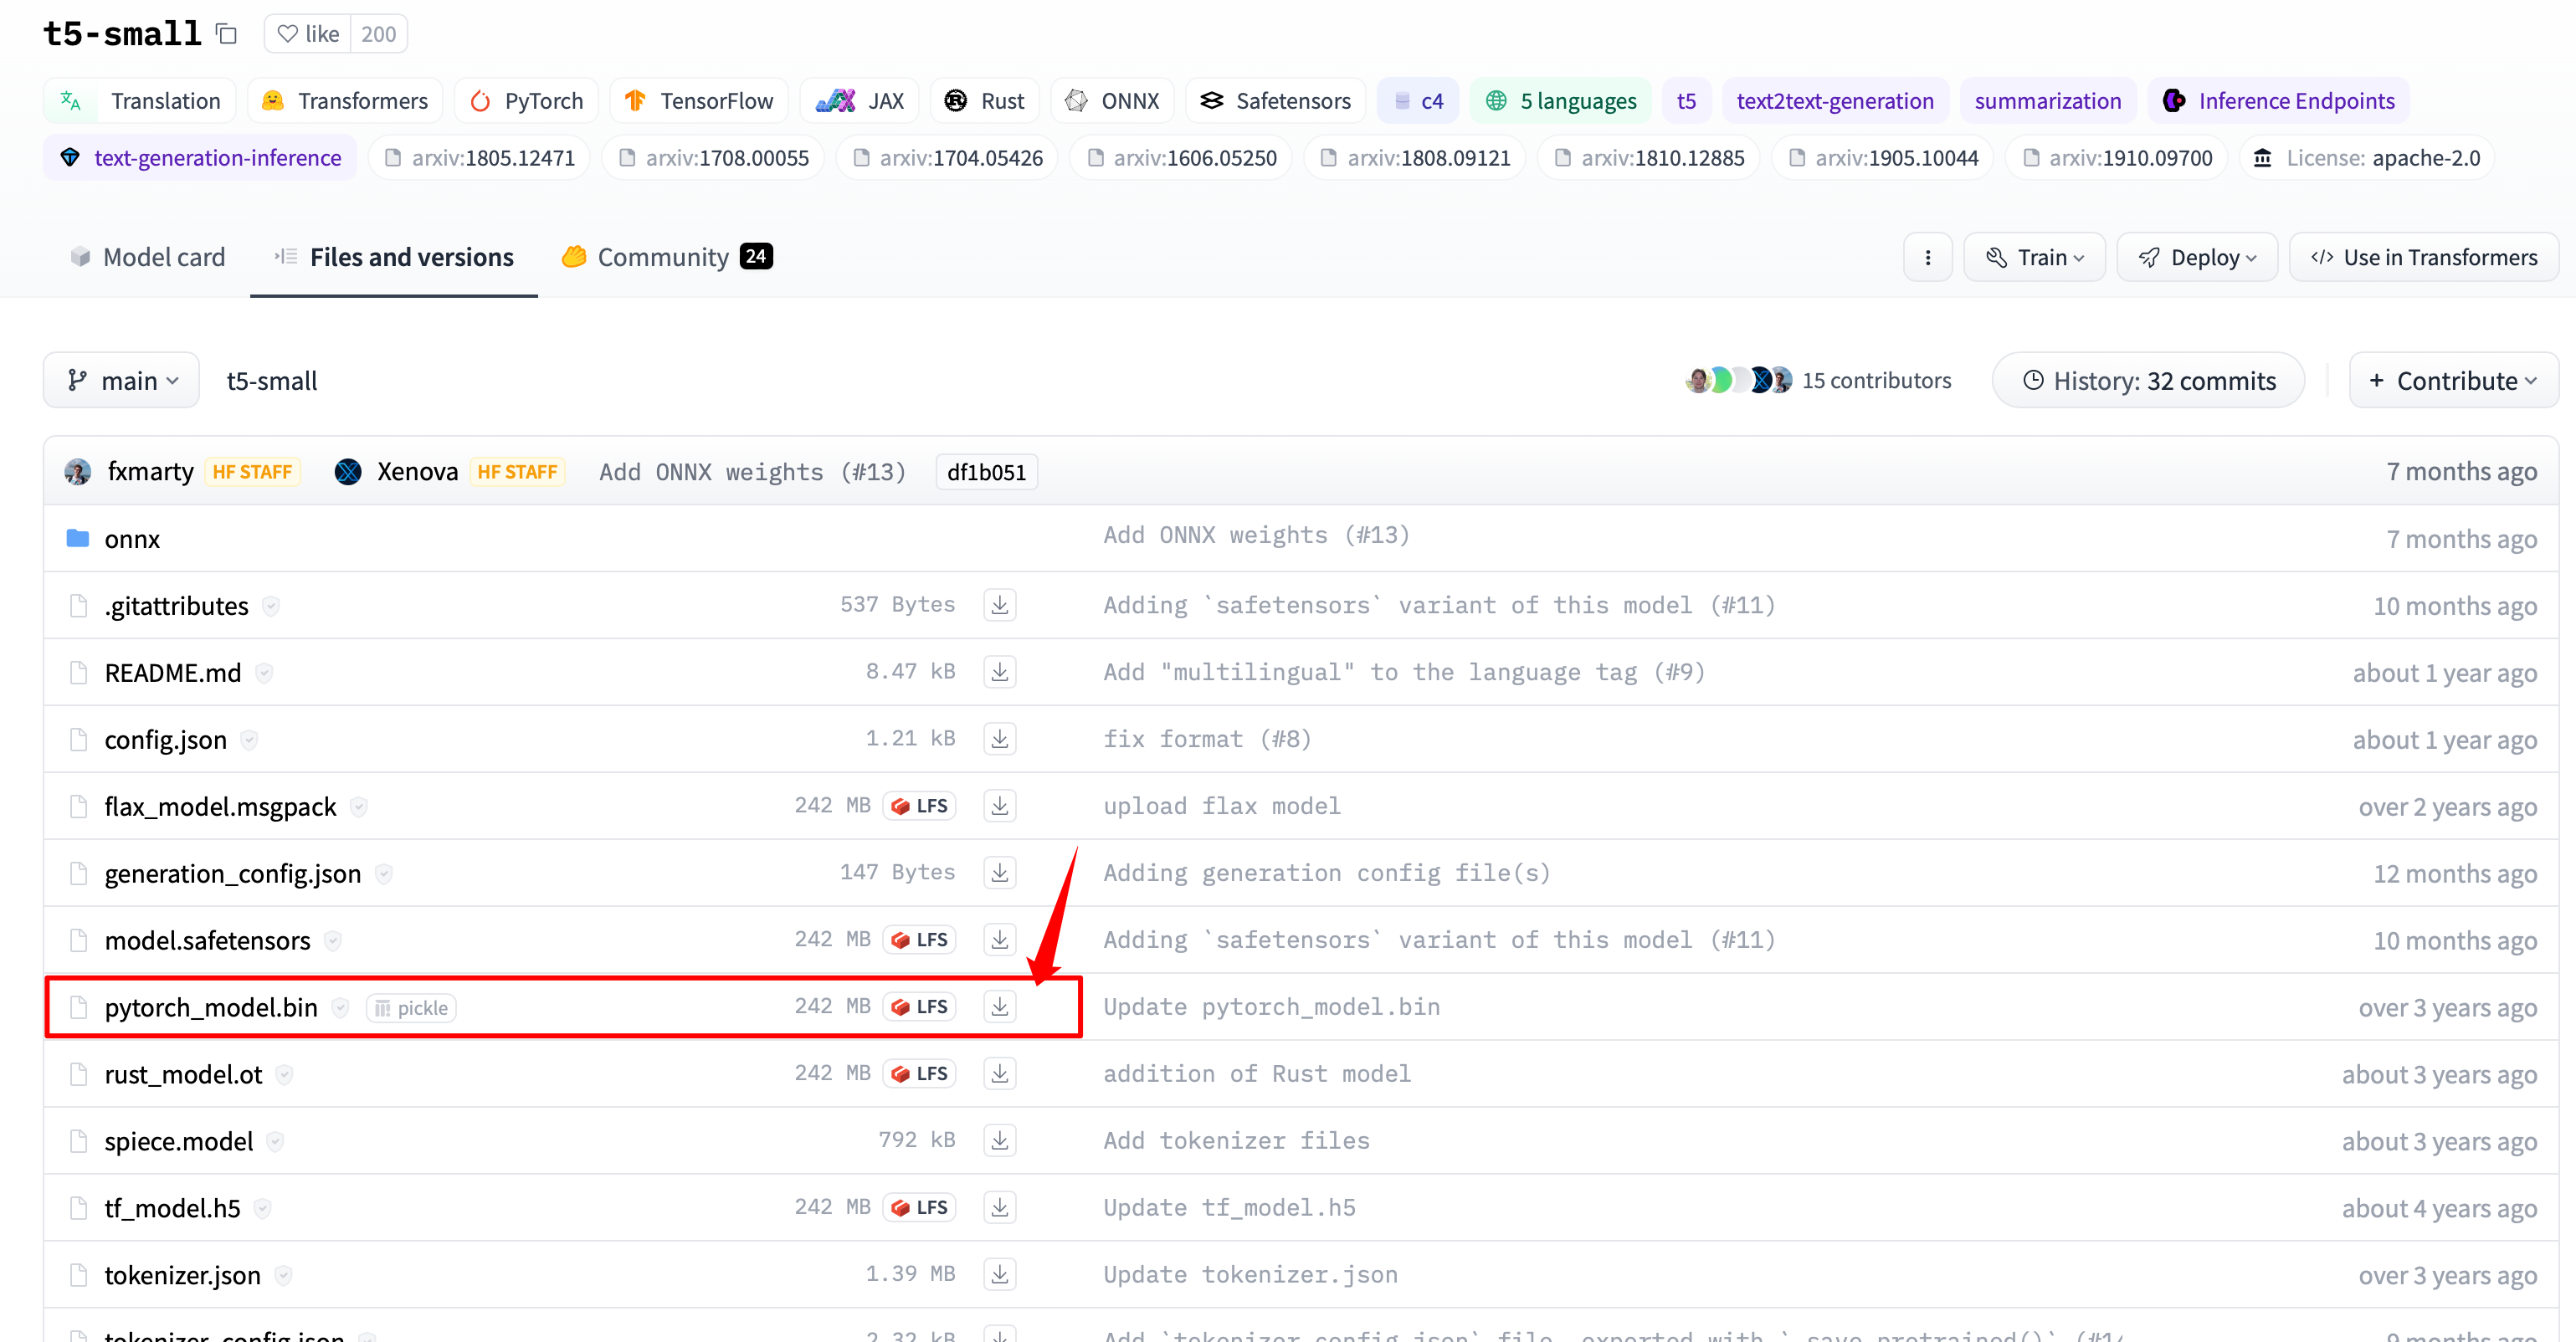Open the Deploy dropdown
Image resolution: width=2576 pixels, height=1342 pixels.
(2196, 257)
